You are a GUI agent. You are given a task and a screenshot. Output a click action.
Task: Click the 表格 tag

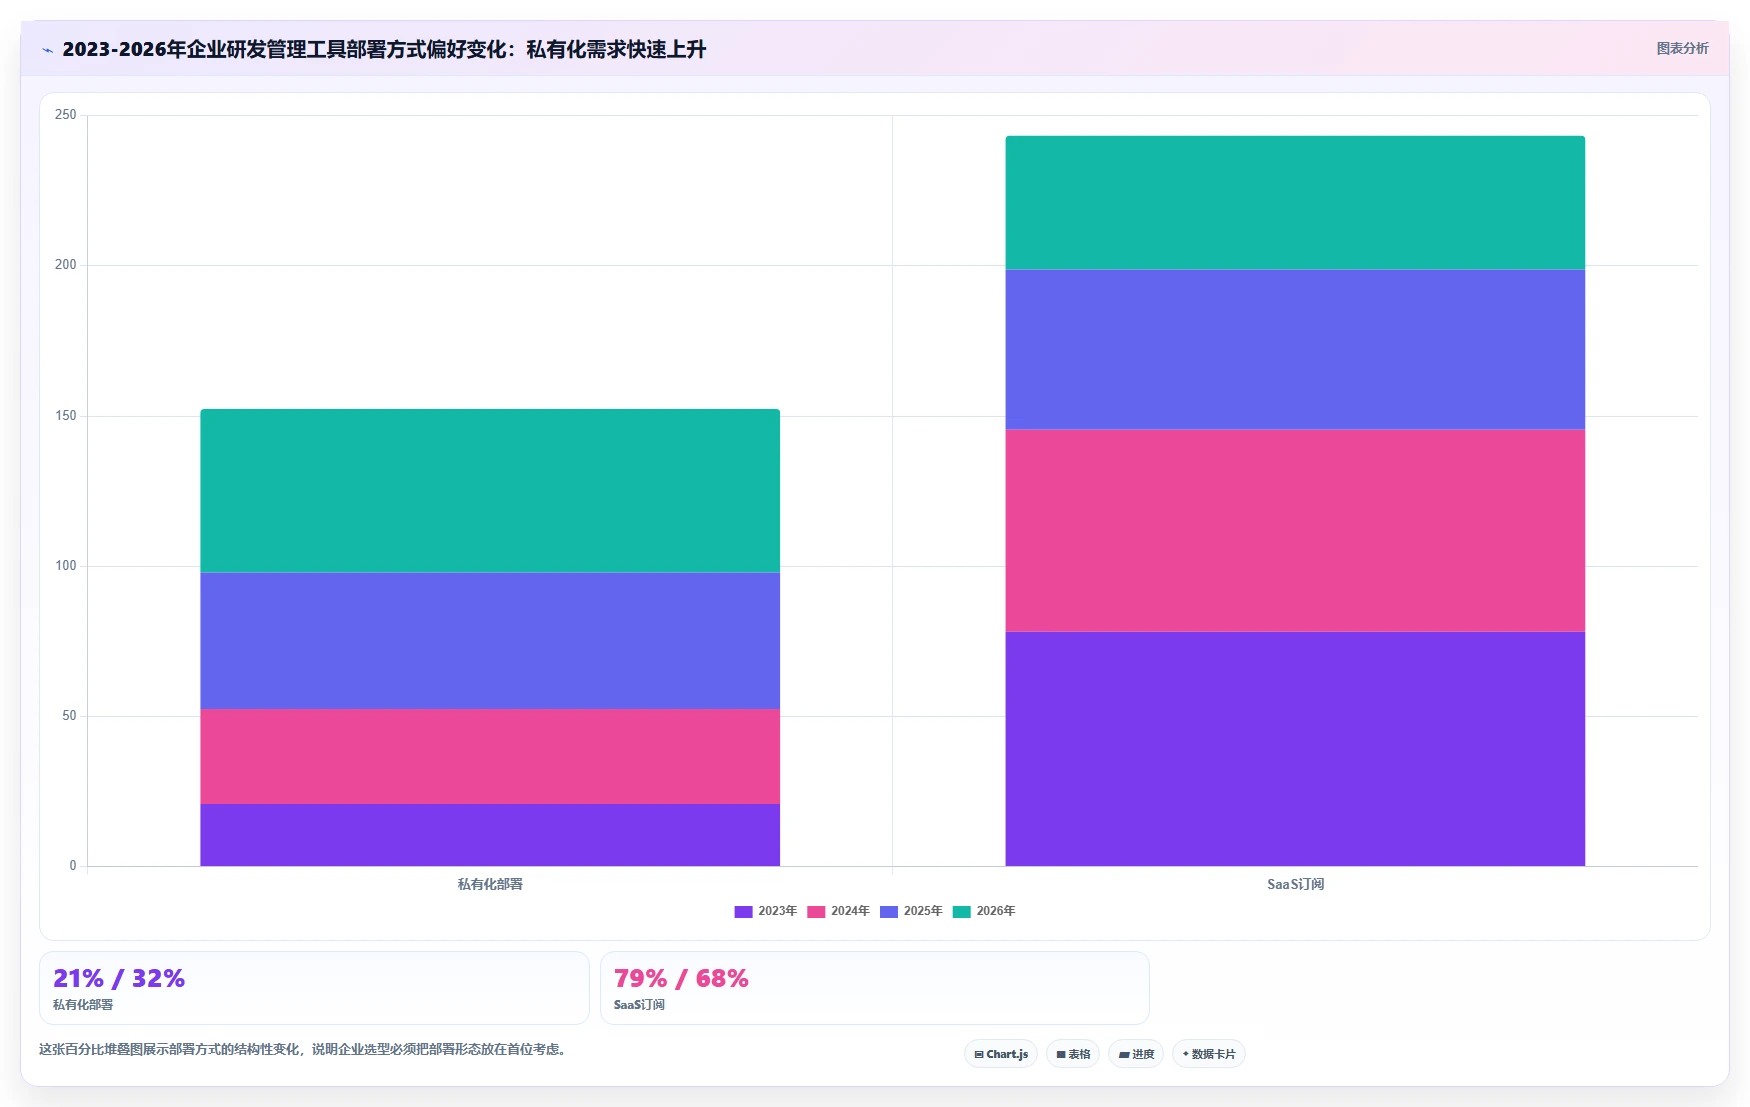pos(1073,1054)
